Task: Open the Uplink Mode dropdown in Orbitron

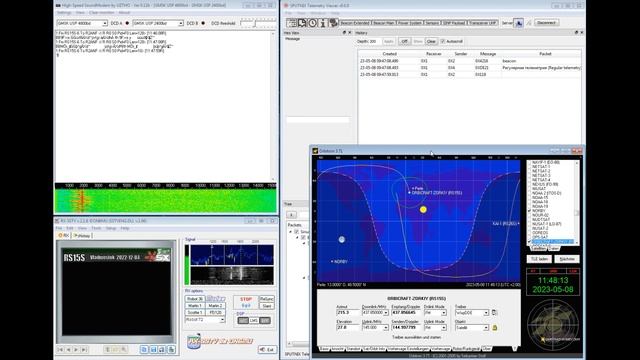Action: tap(444, 327)
